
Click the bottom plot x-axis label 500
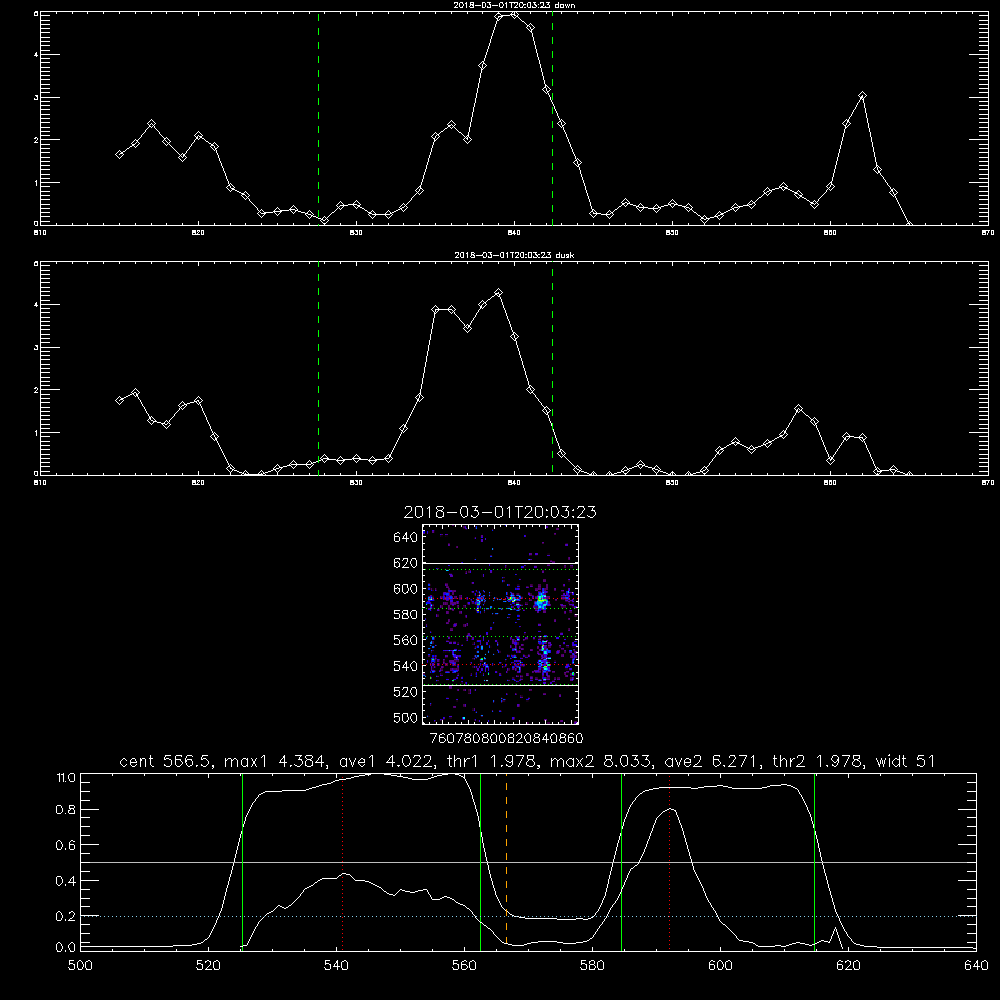[x=80, y=965]
